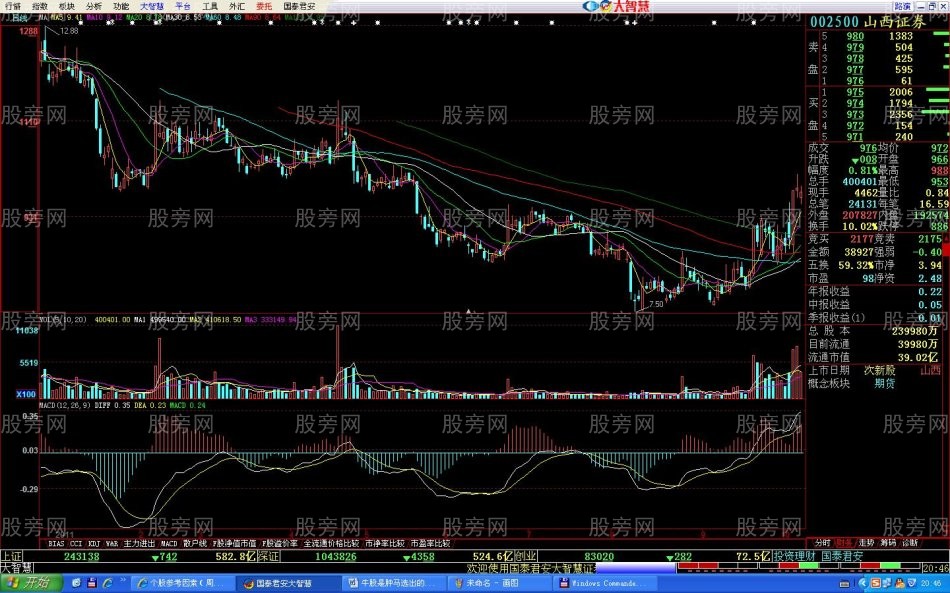The height and width of the screenshot is (593, 950).
Task: Click the 002500 stock code
Action: click(x=834, y=22)
